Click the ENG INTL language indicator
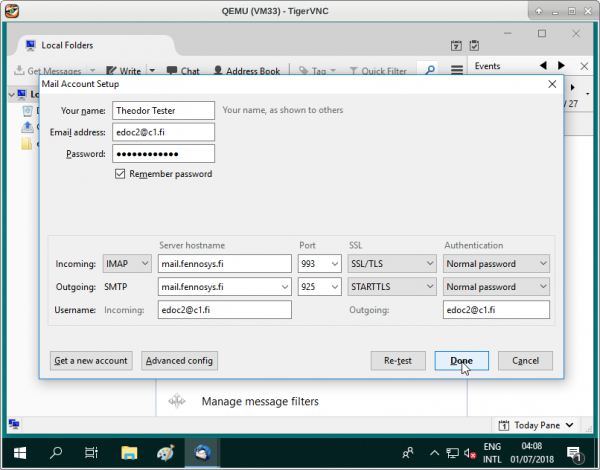Viewport: 600px width, 470px height. (492, 453)
